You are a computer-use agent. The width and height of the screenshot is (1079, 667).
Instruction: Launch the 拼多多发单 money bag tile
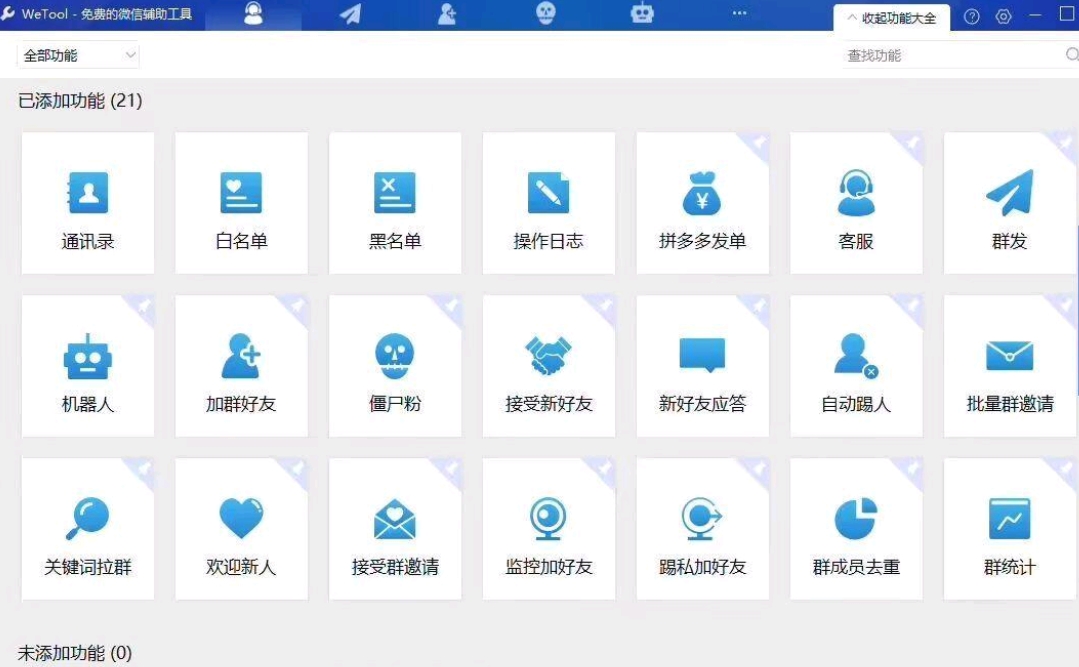(702, 204)
